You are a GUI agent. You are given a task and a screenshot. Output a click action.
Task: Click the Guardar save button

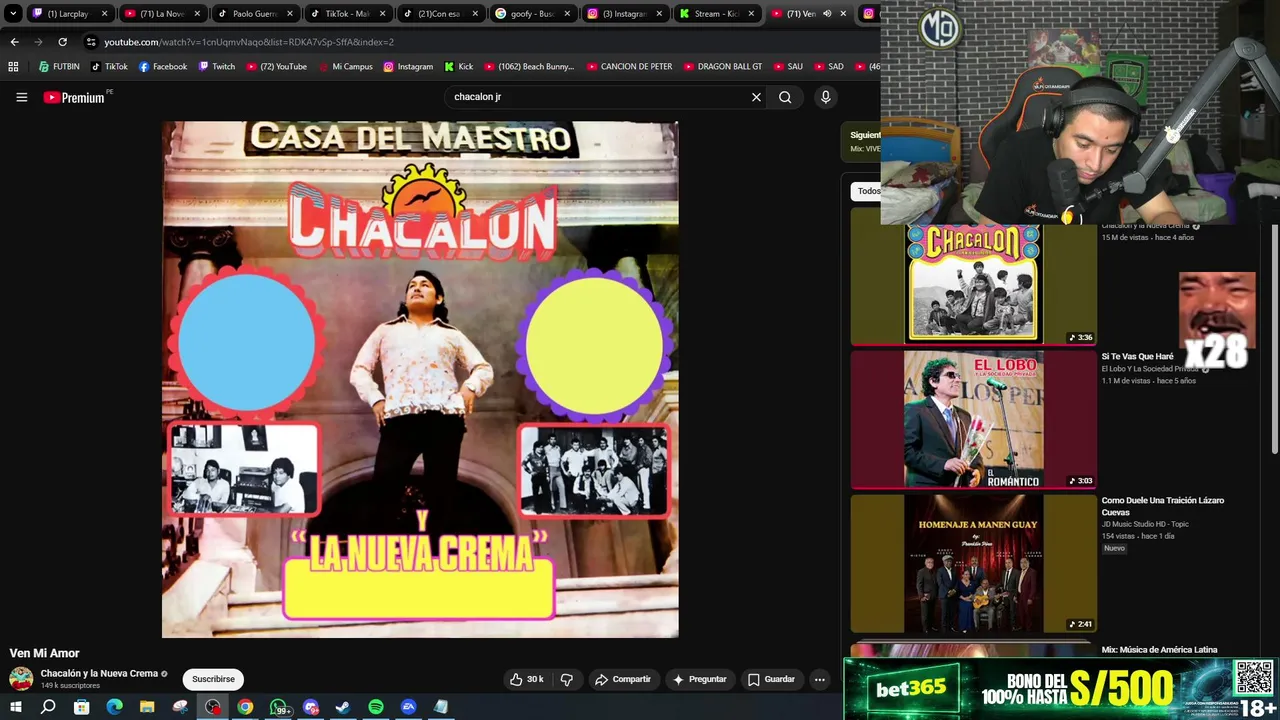771,679
